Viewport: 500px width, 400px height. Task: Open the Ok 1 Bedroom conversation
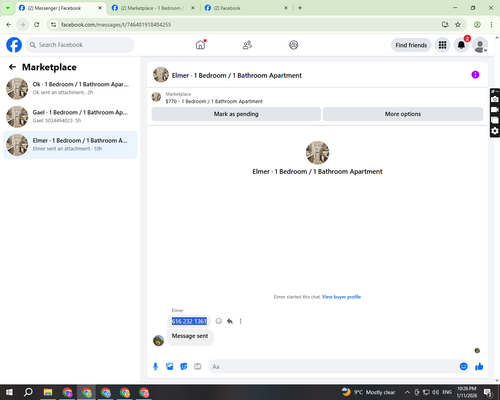click(x=70, y=88)
